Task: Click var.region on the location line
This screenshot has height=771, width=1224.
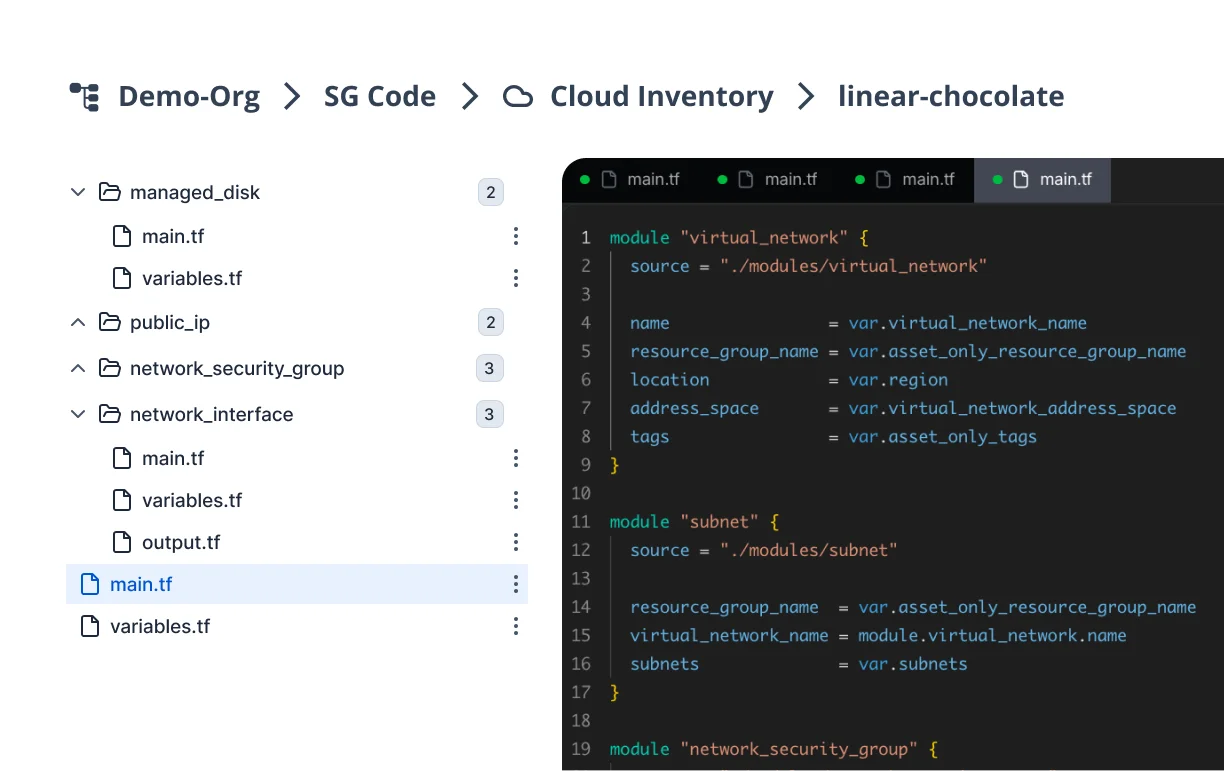Action: (898, 380)
